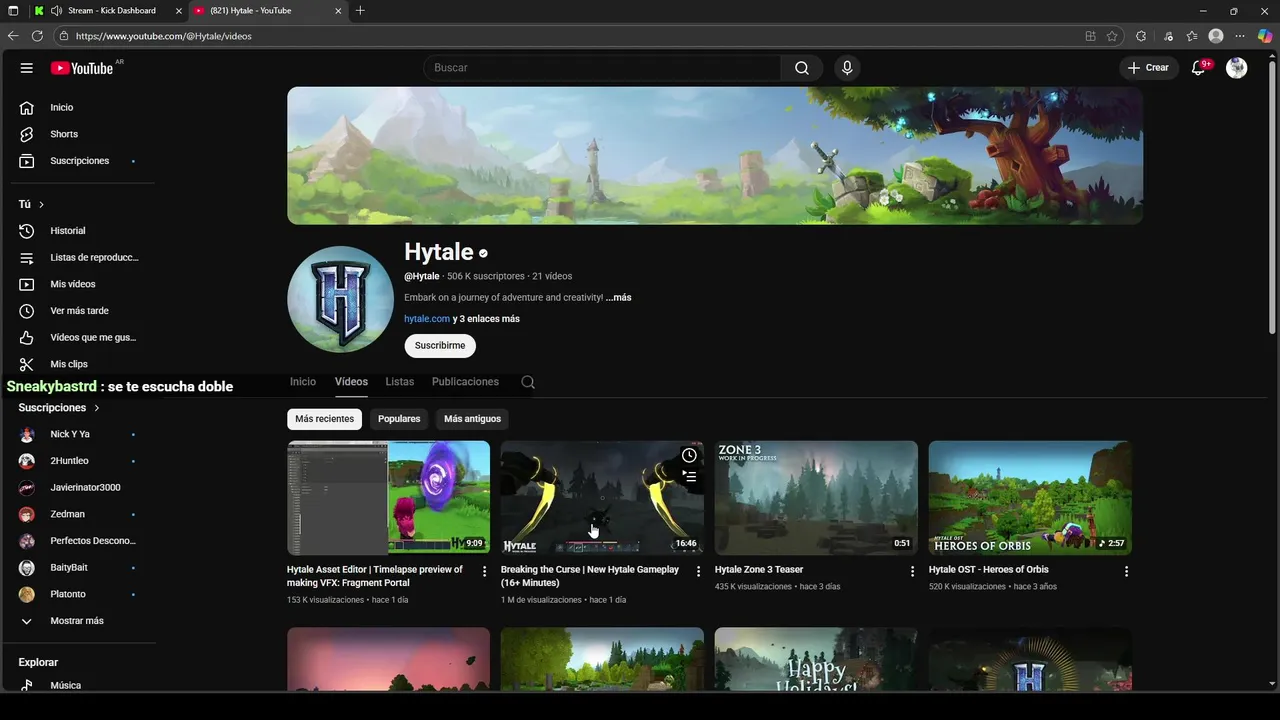1280x720 pixels.
Task: Open a new browser tab
Action: (360, 11)
